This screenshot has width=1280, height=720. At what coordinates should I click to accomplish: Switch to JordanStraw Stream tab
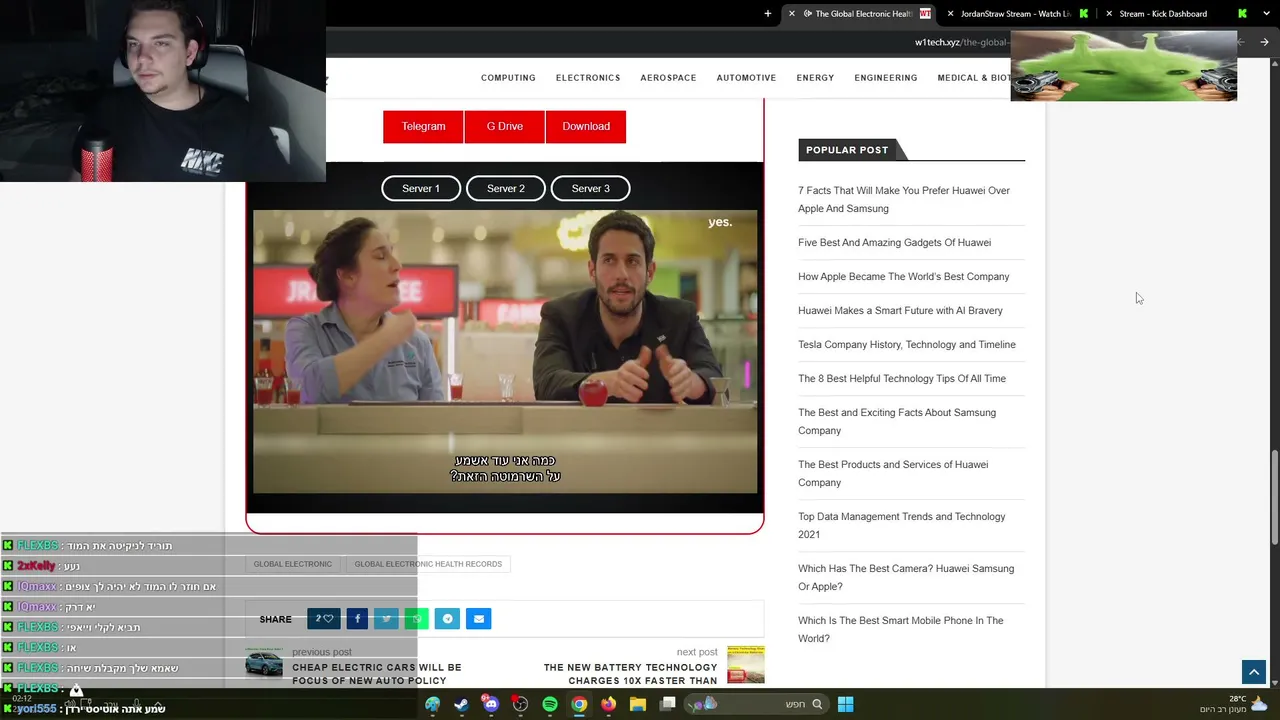coord(1015,14)
